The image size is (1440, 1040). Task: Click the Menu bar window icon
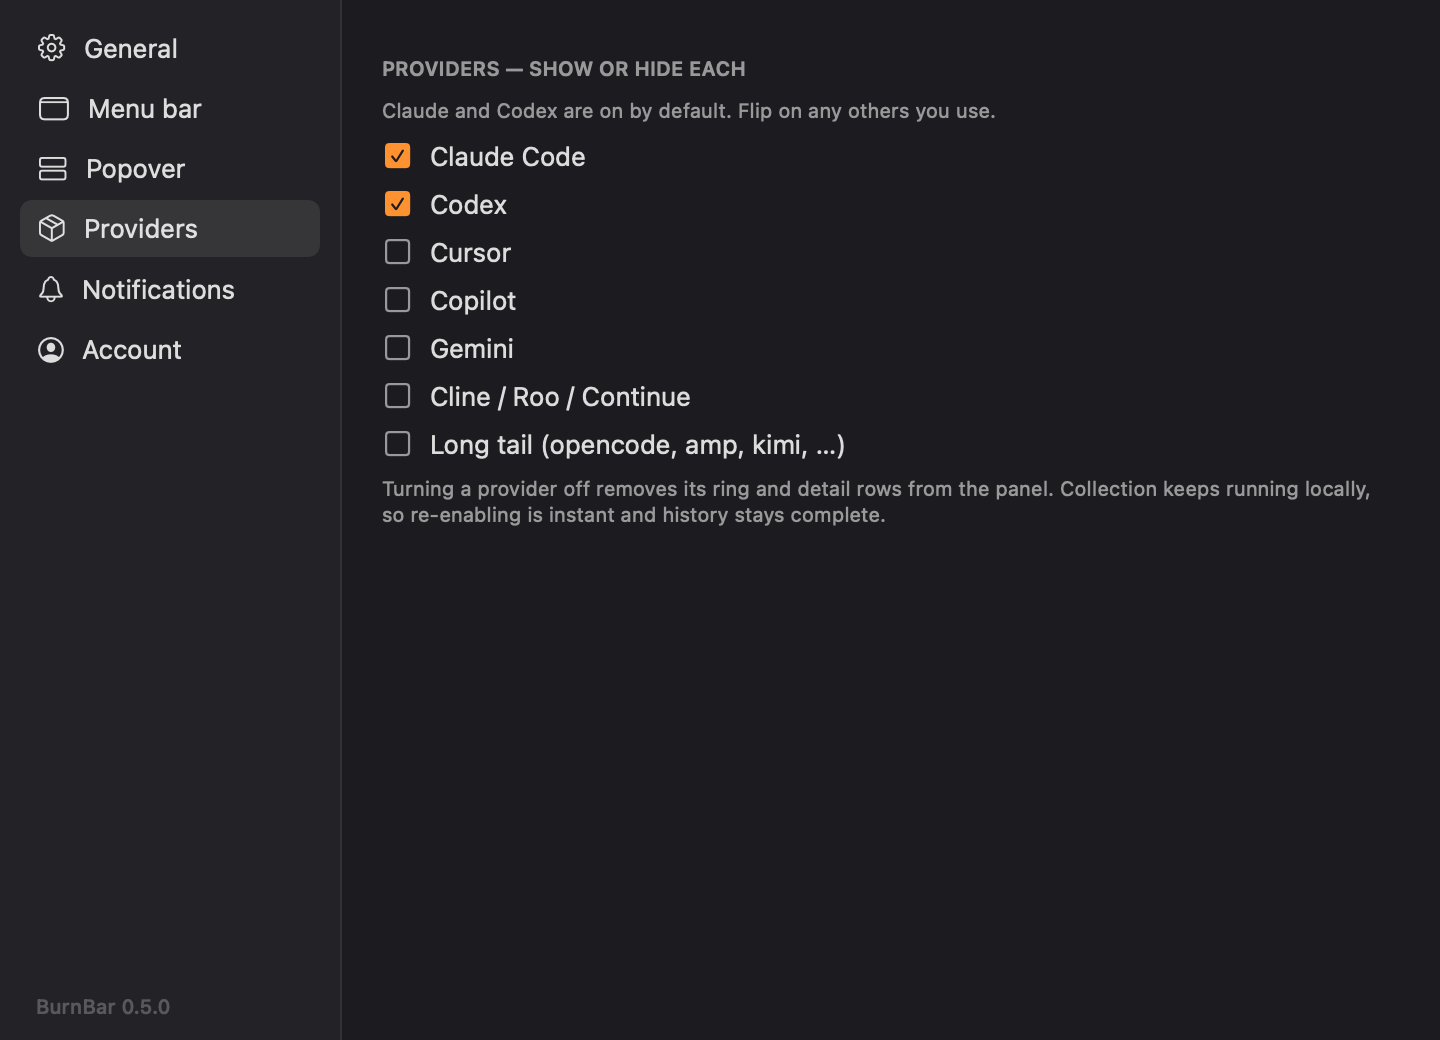[x=54, y=108]
